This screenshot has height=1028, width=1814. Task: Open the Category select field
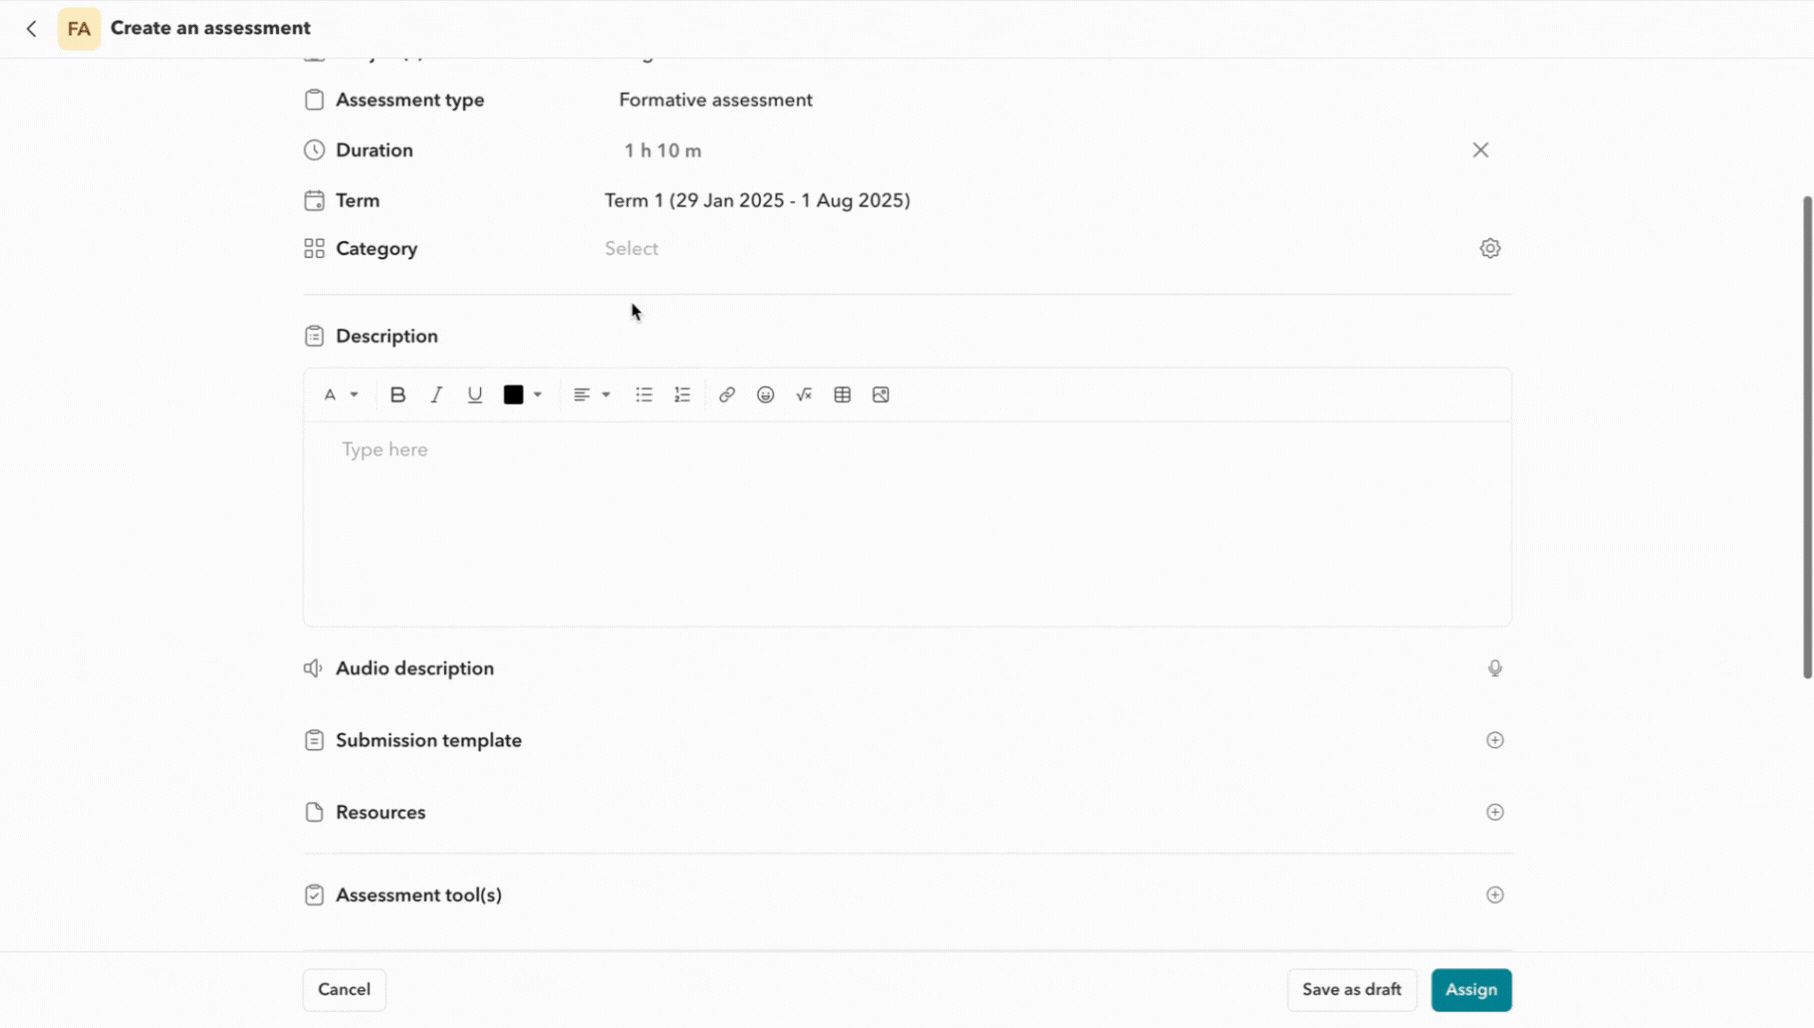coord(632,248)
